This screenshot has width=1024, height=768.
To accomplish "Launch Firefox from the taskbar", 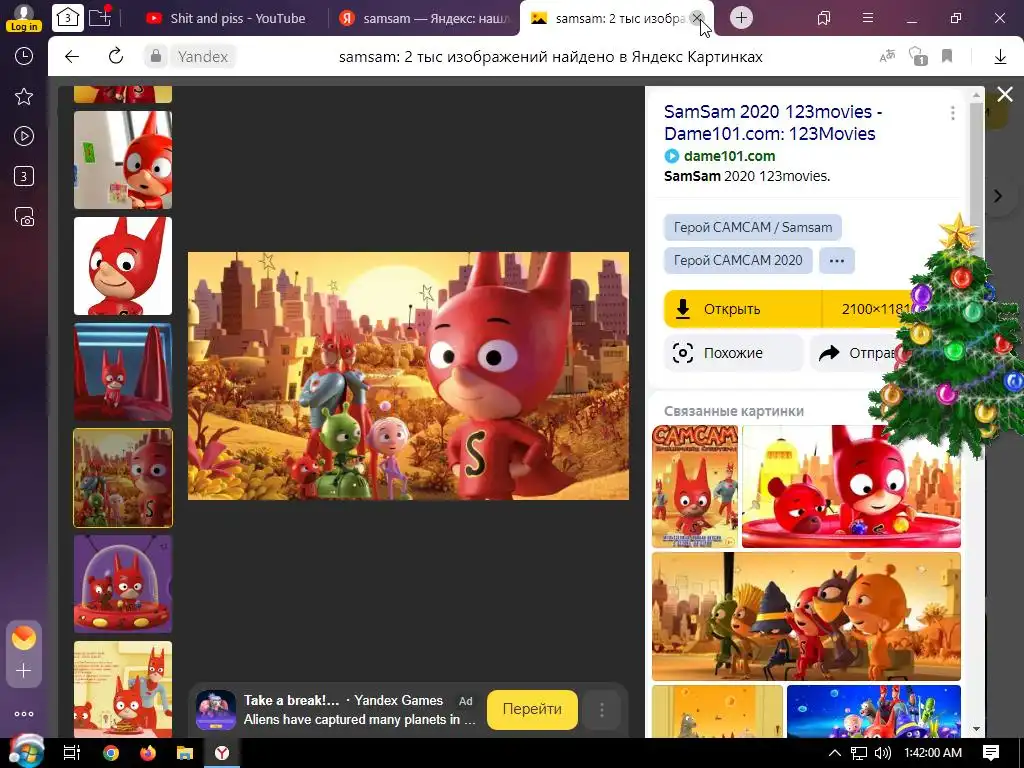I will click(148, 753).
